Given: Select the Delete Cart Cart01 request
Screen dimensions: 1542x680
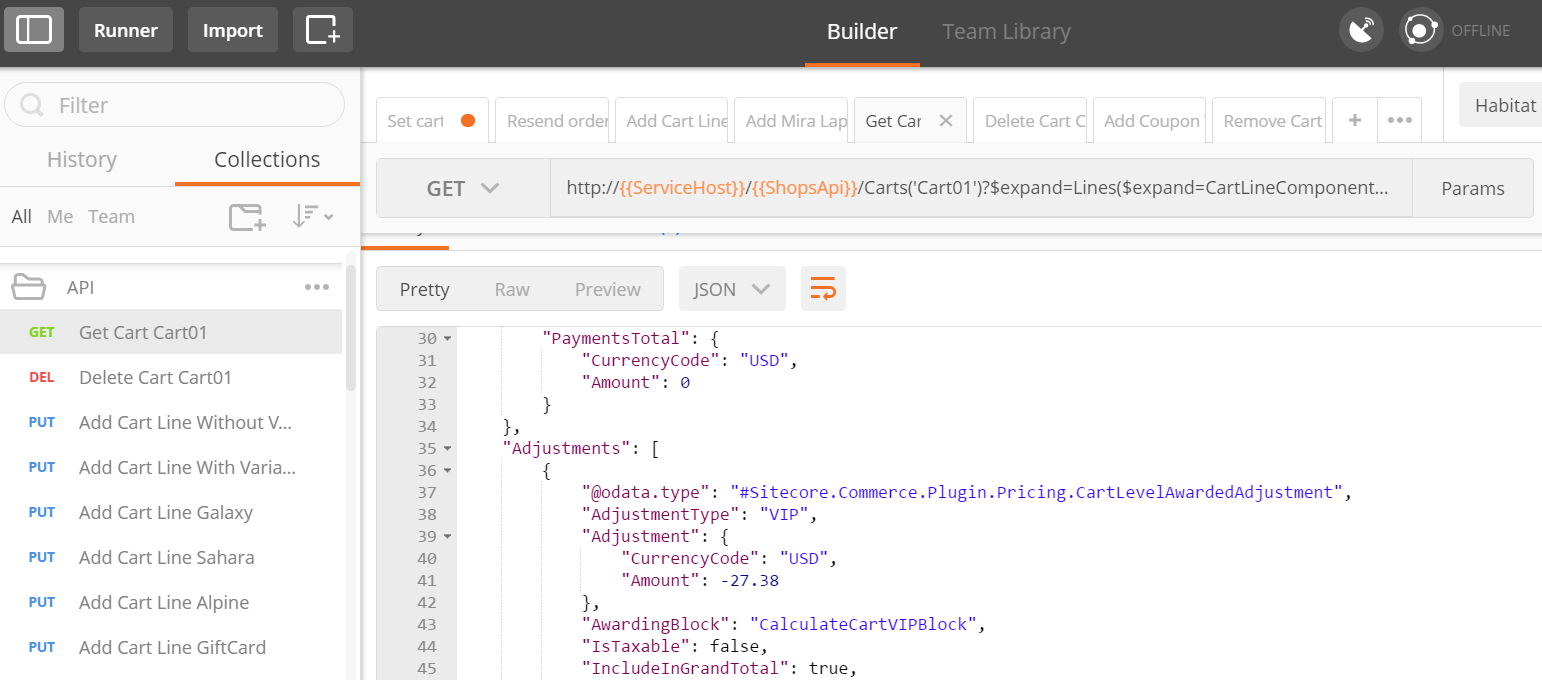Looking at the screenshot, I should [x=171, y=377].
